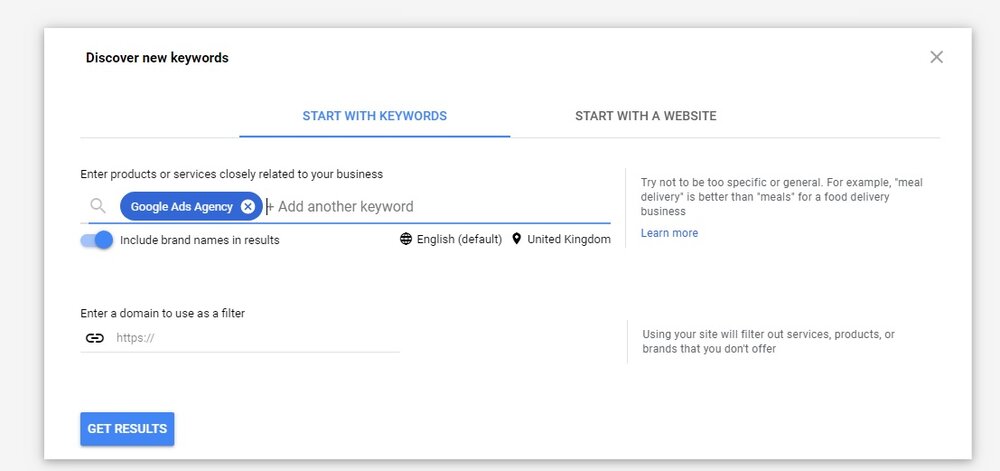Viewport: 1000px width, 471px height.
Task: Toggle Include brand names in results
Action: click(97, 240)
